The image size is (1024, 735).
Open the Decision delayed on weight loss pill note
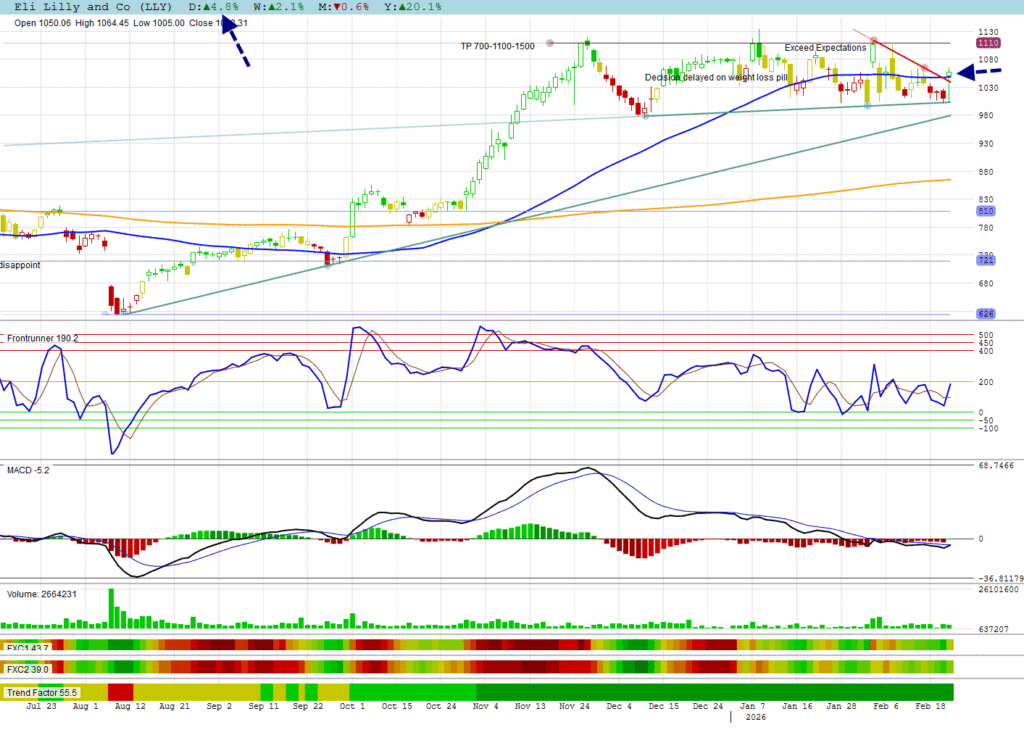pyautogui.click(x=716, y=77)
